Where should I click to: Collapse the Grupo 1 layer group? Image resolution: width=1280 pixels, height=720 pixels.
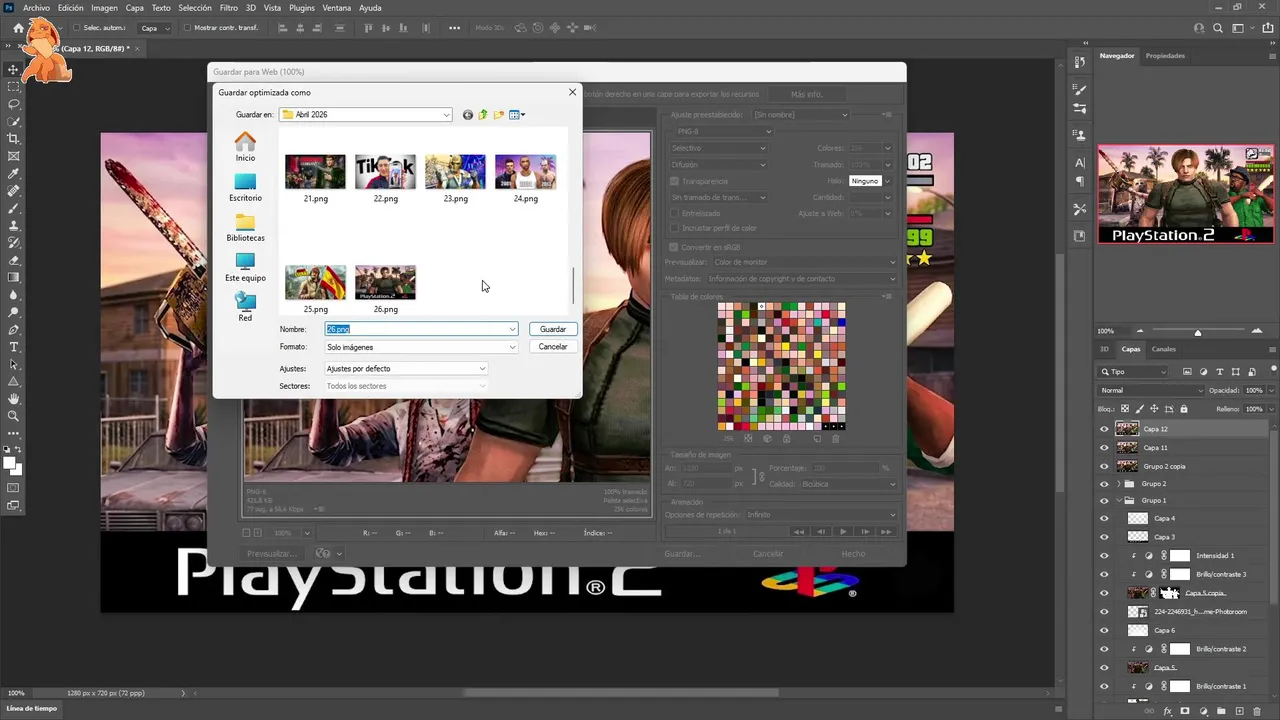pyautogui.click(x=1119, y=500)
